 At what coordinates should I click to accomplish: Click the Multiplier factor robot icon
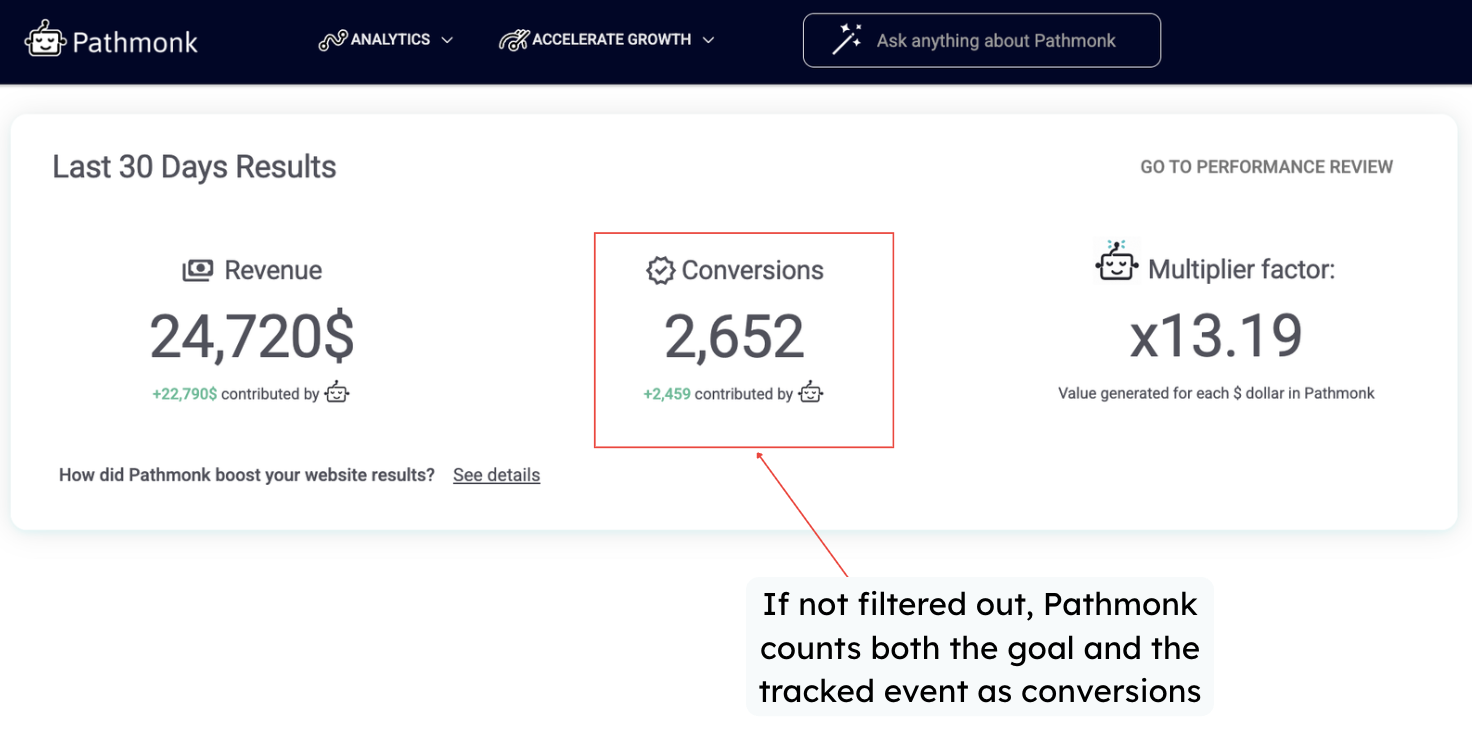(x=1117, y=262)
